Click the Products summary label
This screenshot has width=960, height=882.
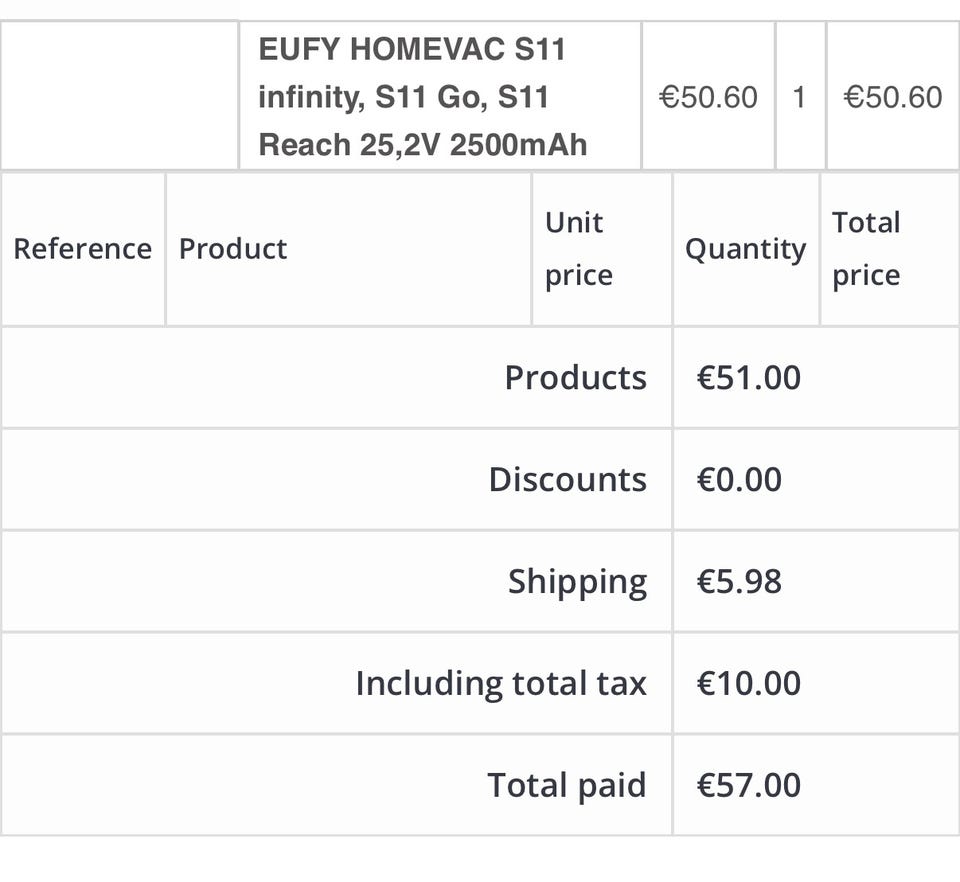(575, 378)
